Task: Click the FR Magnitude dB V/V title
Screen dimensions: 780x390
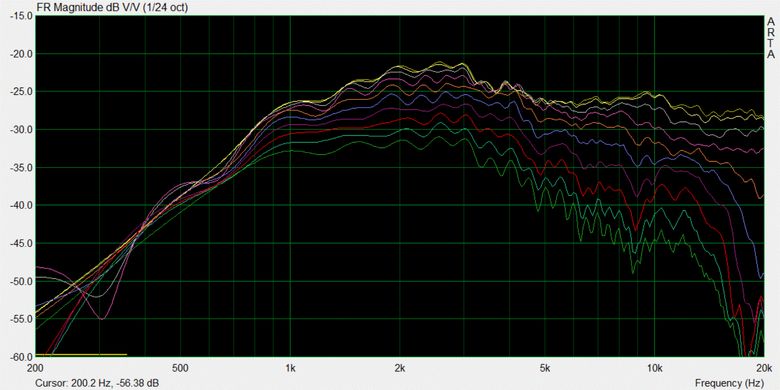Action: tap(112, 7)
